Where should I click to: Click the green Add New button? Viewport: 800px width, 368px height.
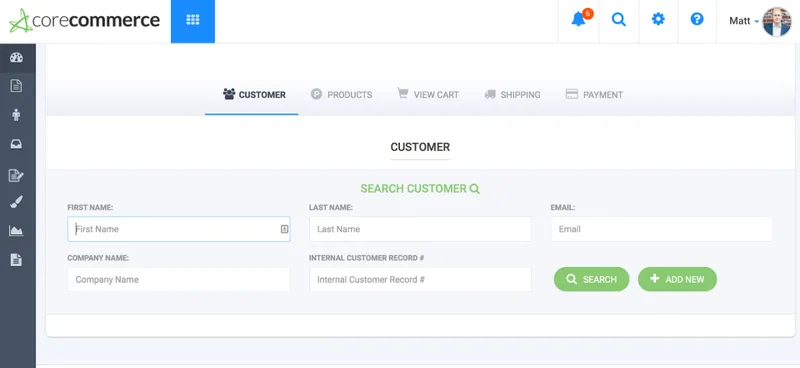pyautogui.click(x=677, y=279)
